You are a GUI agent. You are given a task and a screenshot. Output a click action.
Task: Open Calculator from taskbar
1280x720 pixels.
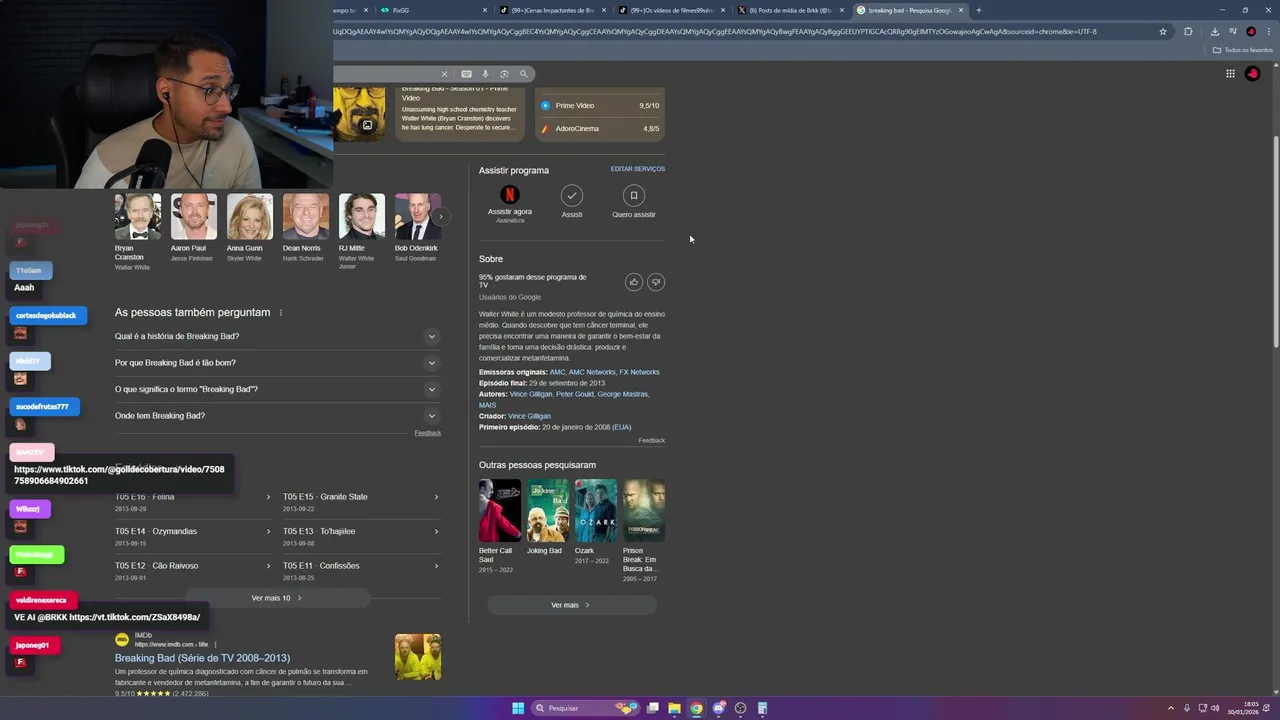point(762,708)
